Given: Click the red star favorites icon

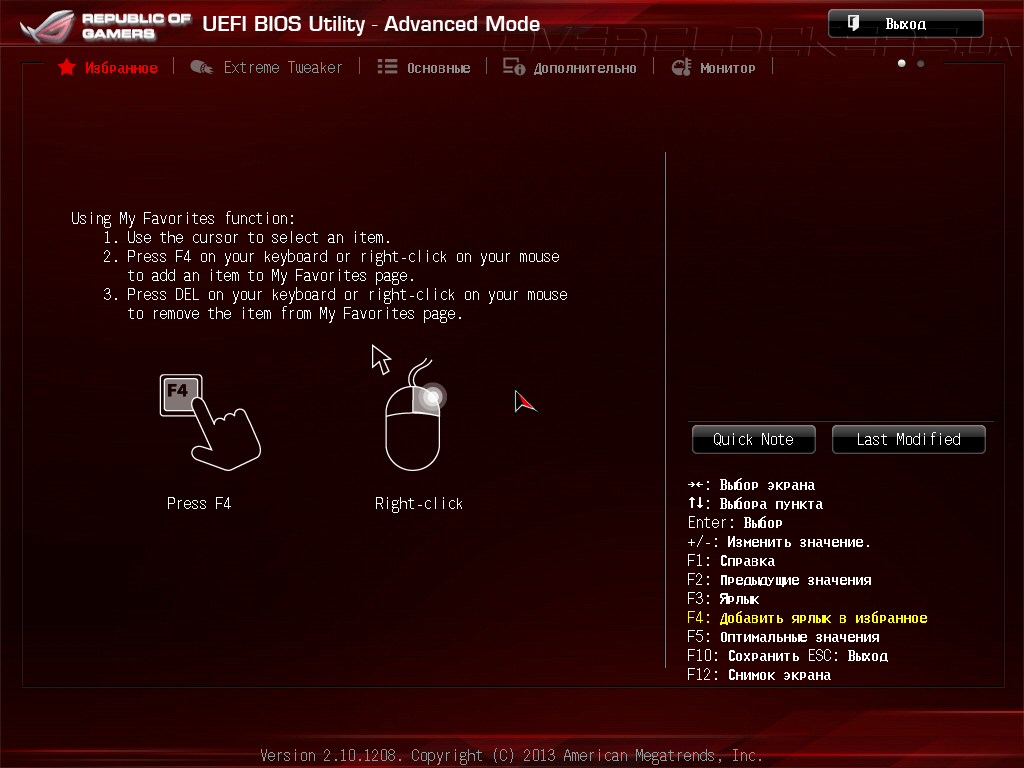Looking at the screenshot, I should [x=67, y=67].
